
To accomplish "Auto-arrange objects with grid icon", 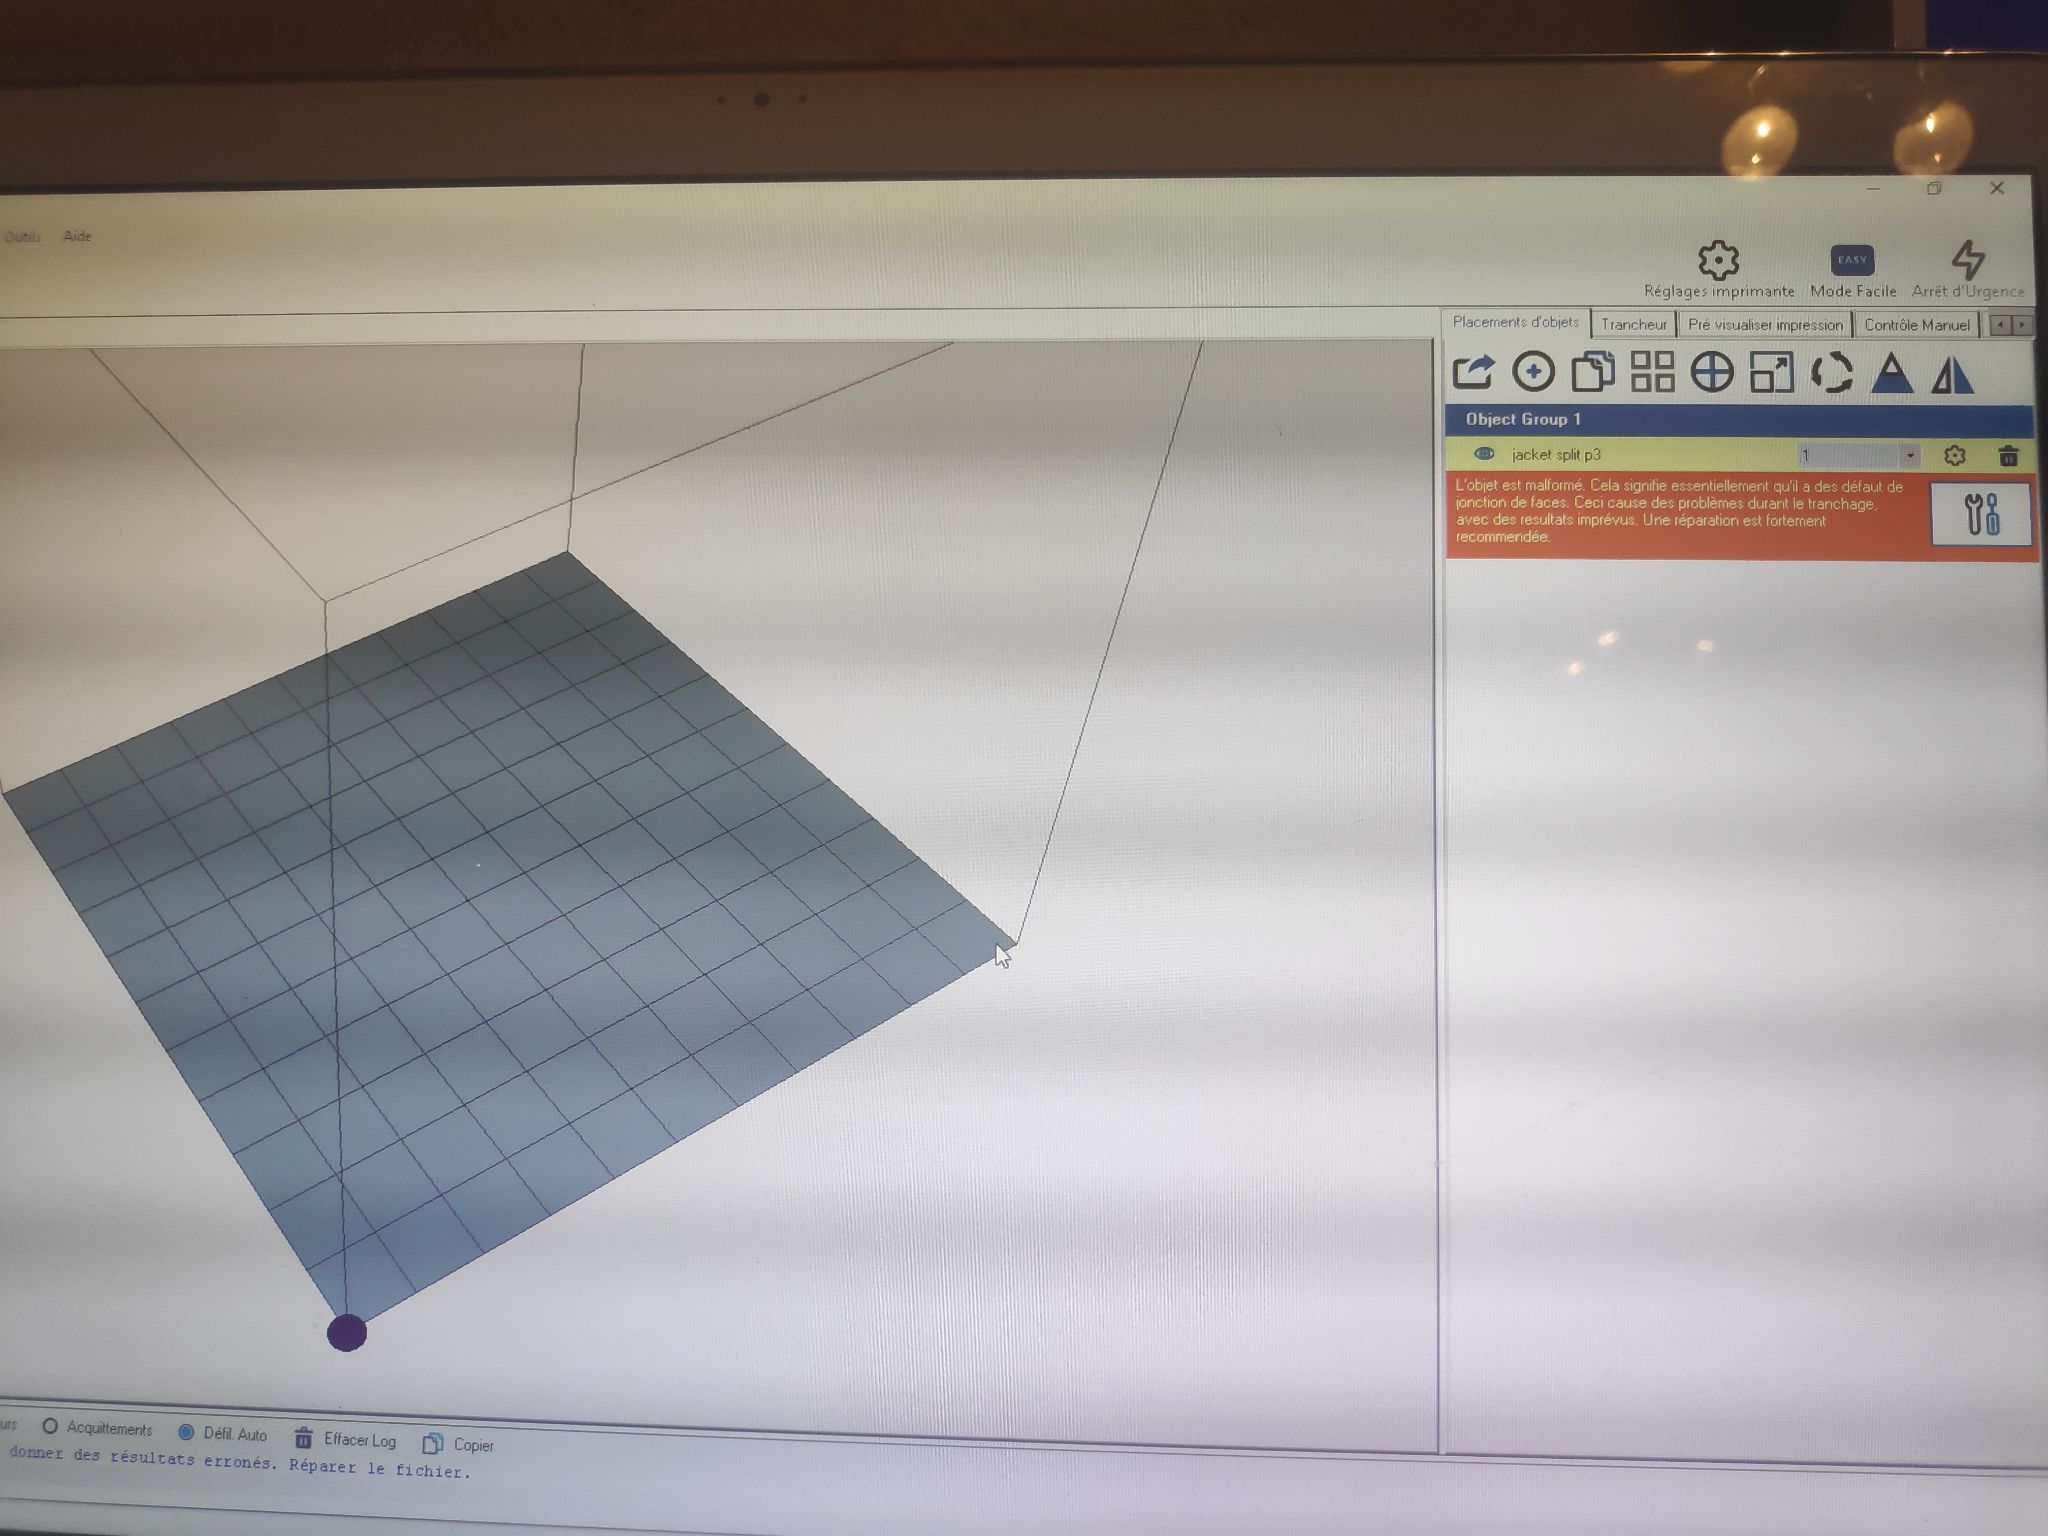I will click(1652, 372).
